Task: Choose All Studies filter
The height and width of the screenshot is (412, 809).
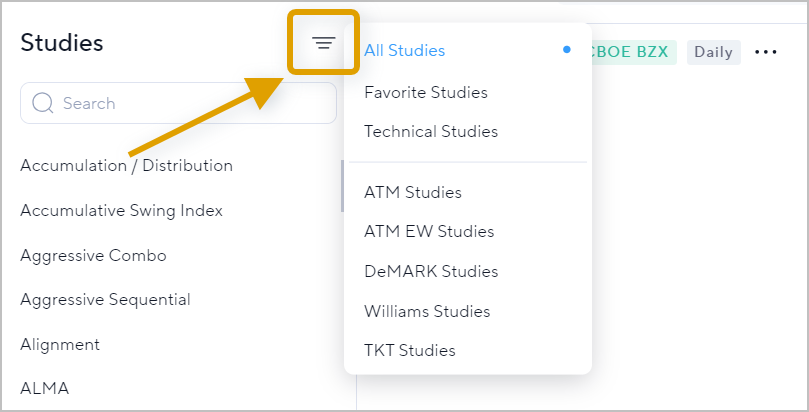Action: click(x=404, y=51)
